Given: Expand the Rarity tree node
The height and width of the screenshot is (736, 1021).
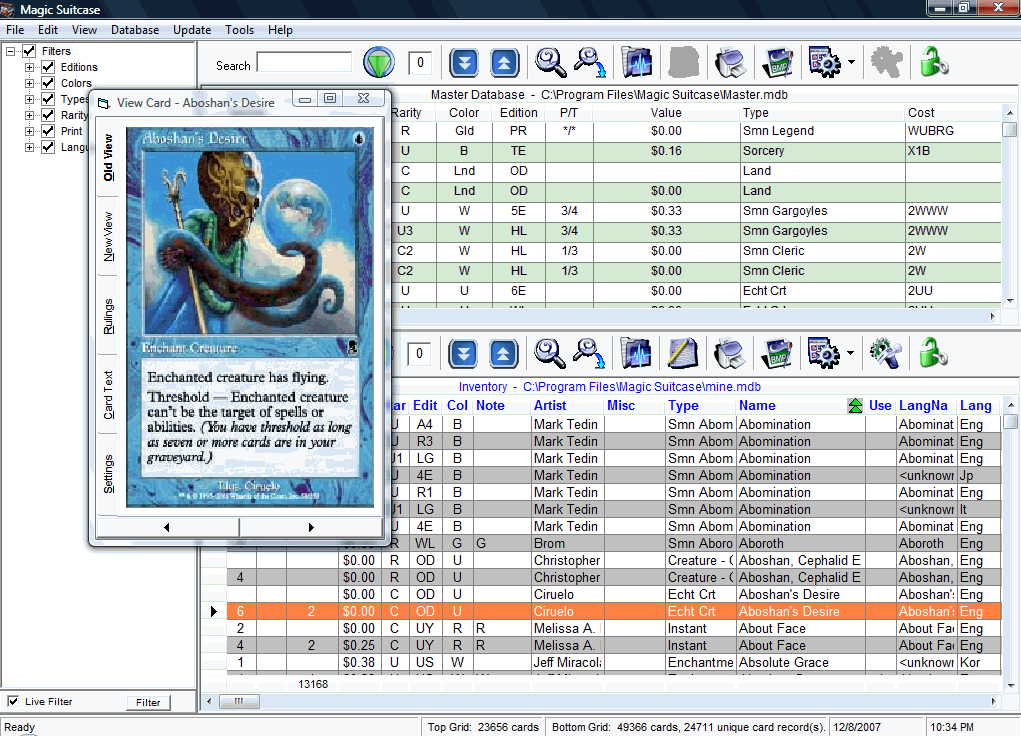Looking at the screenshot, I should 29,115.
